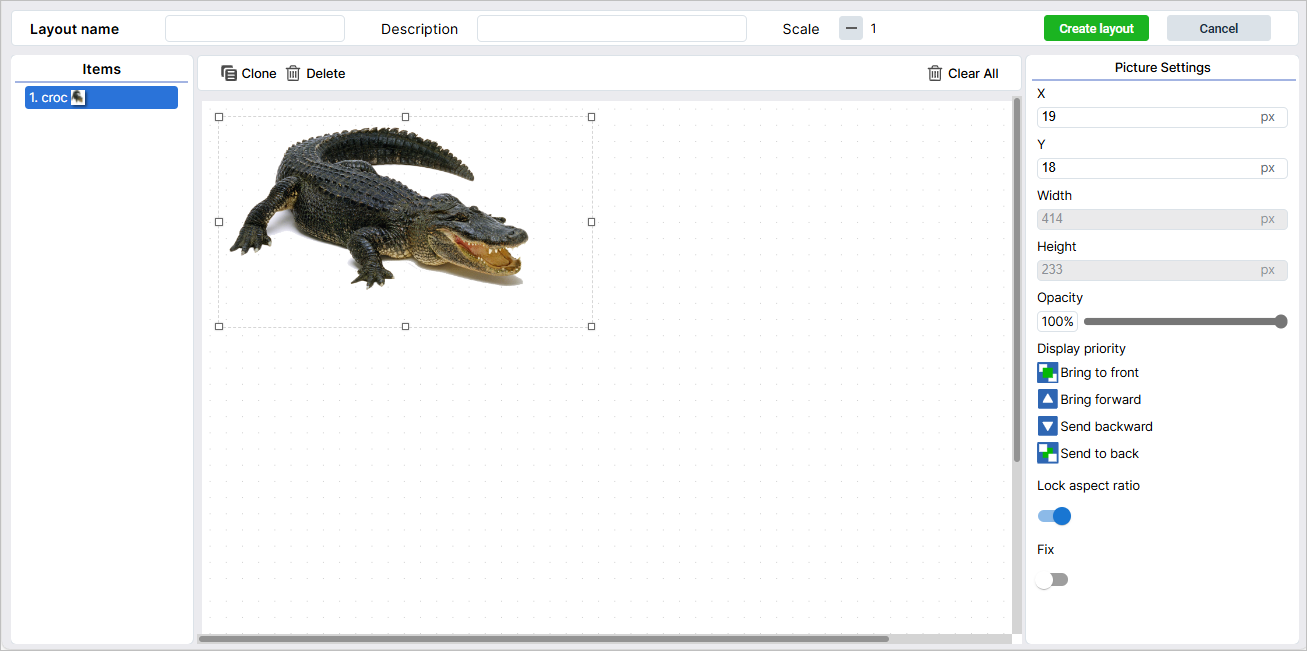
Task: Click the Bring forward arrow icon
Action: click(x=1047, y=400)
